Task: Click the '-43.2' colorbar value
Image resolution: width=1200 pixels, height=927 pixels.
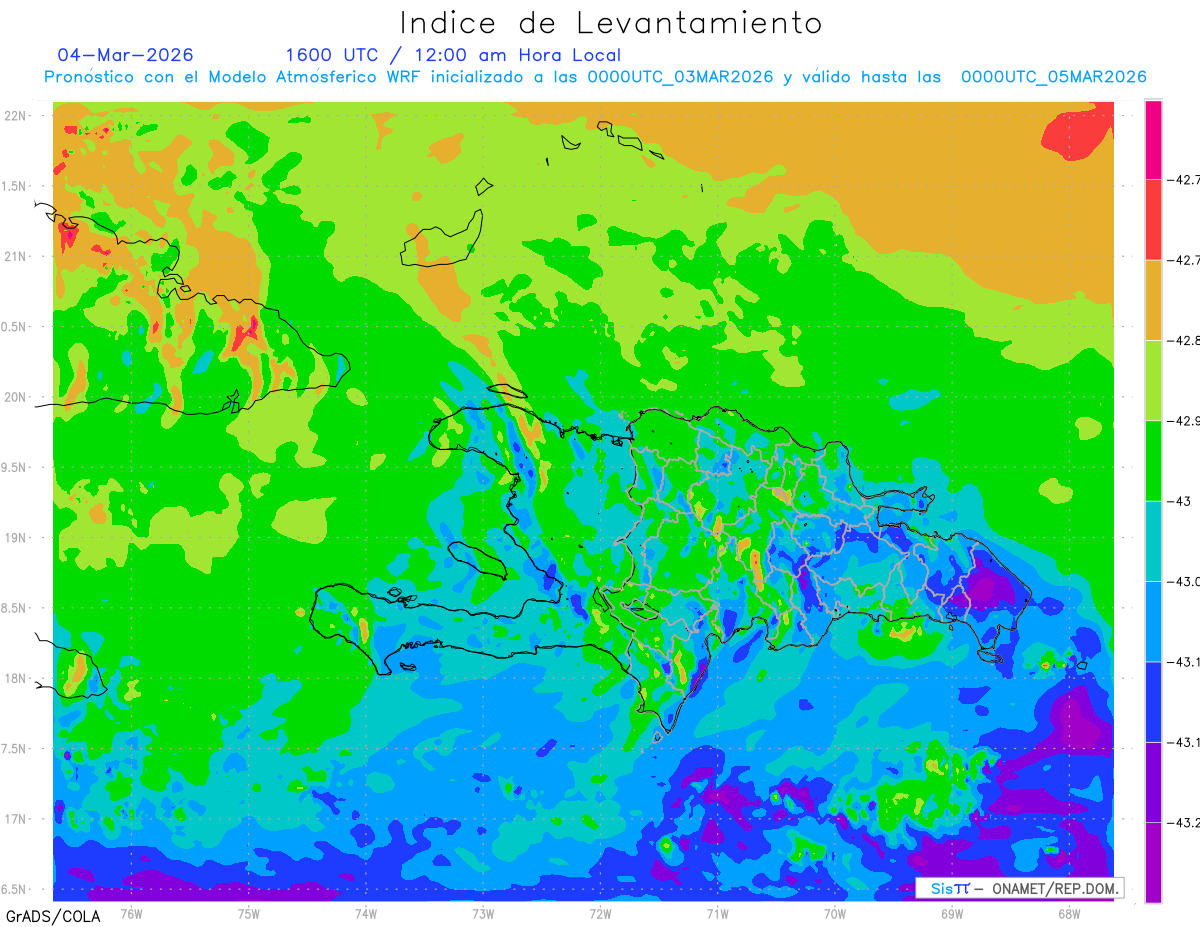Action: click(1186, 822)
